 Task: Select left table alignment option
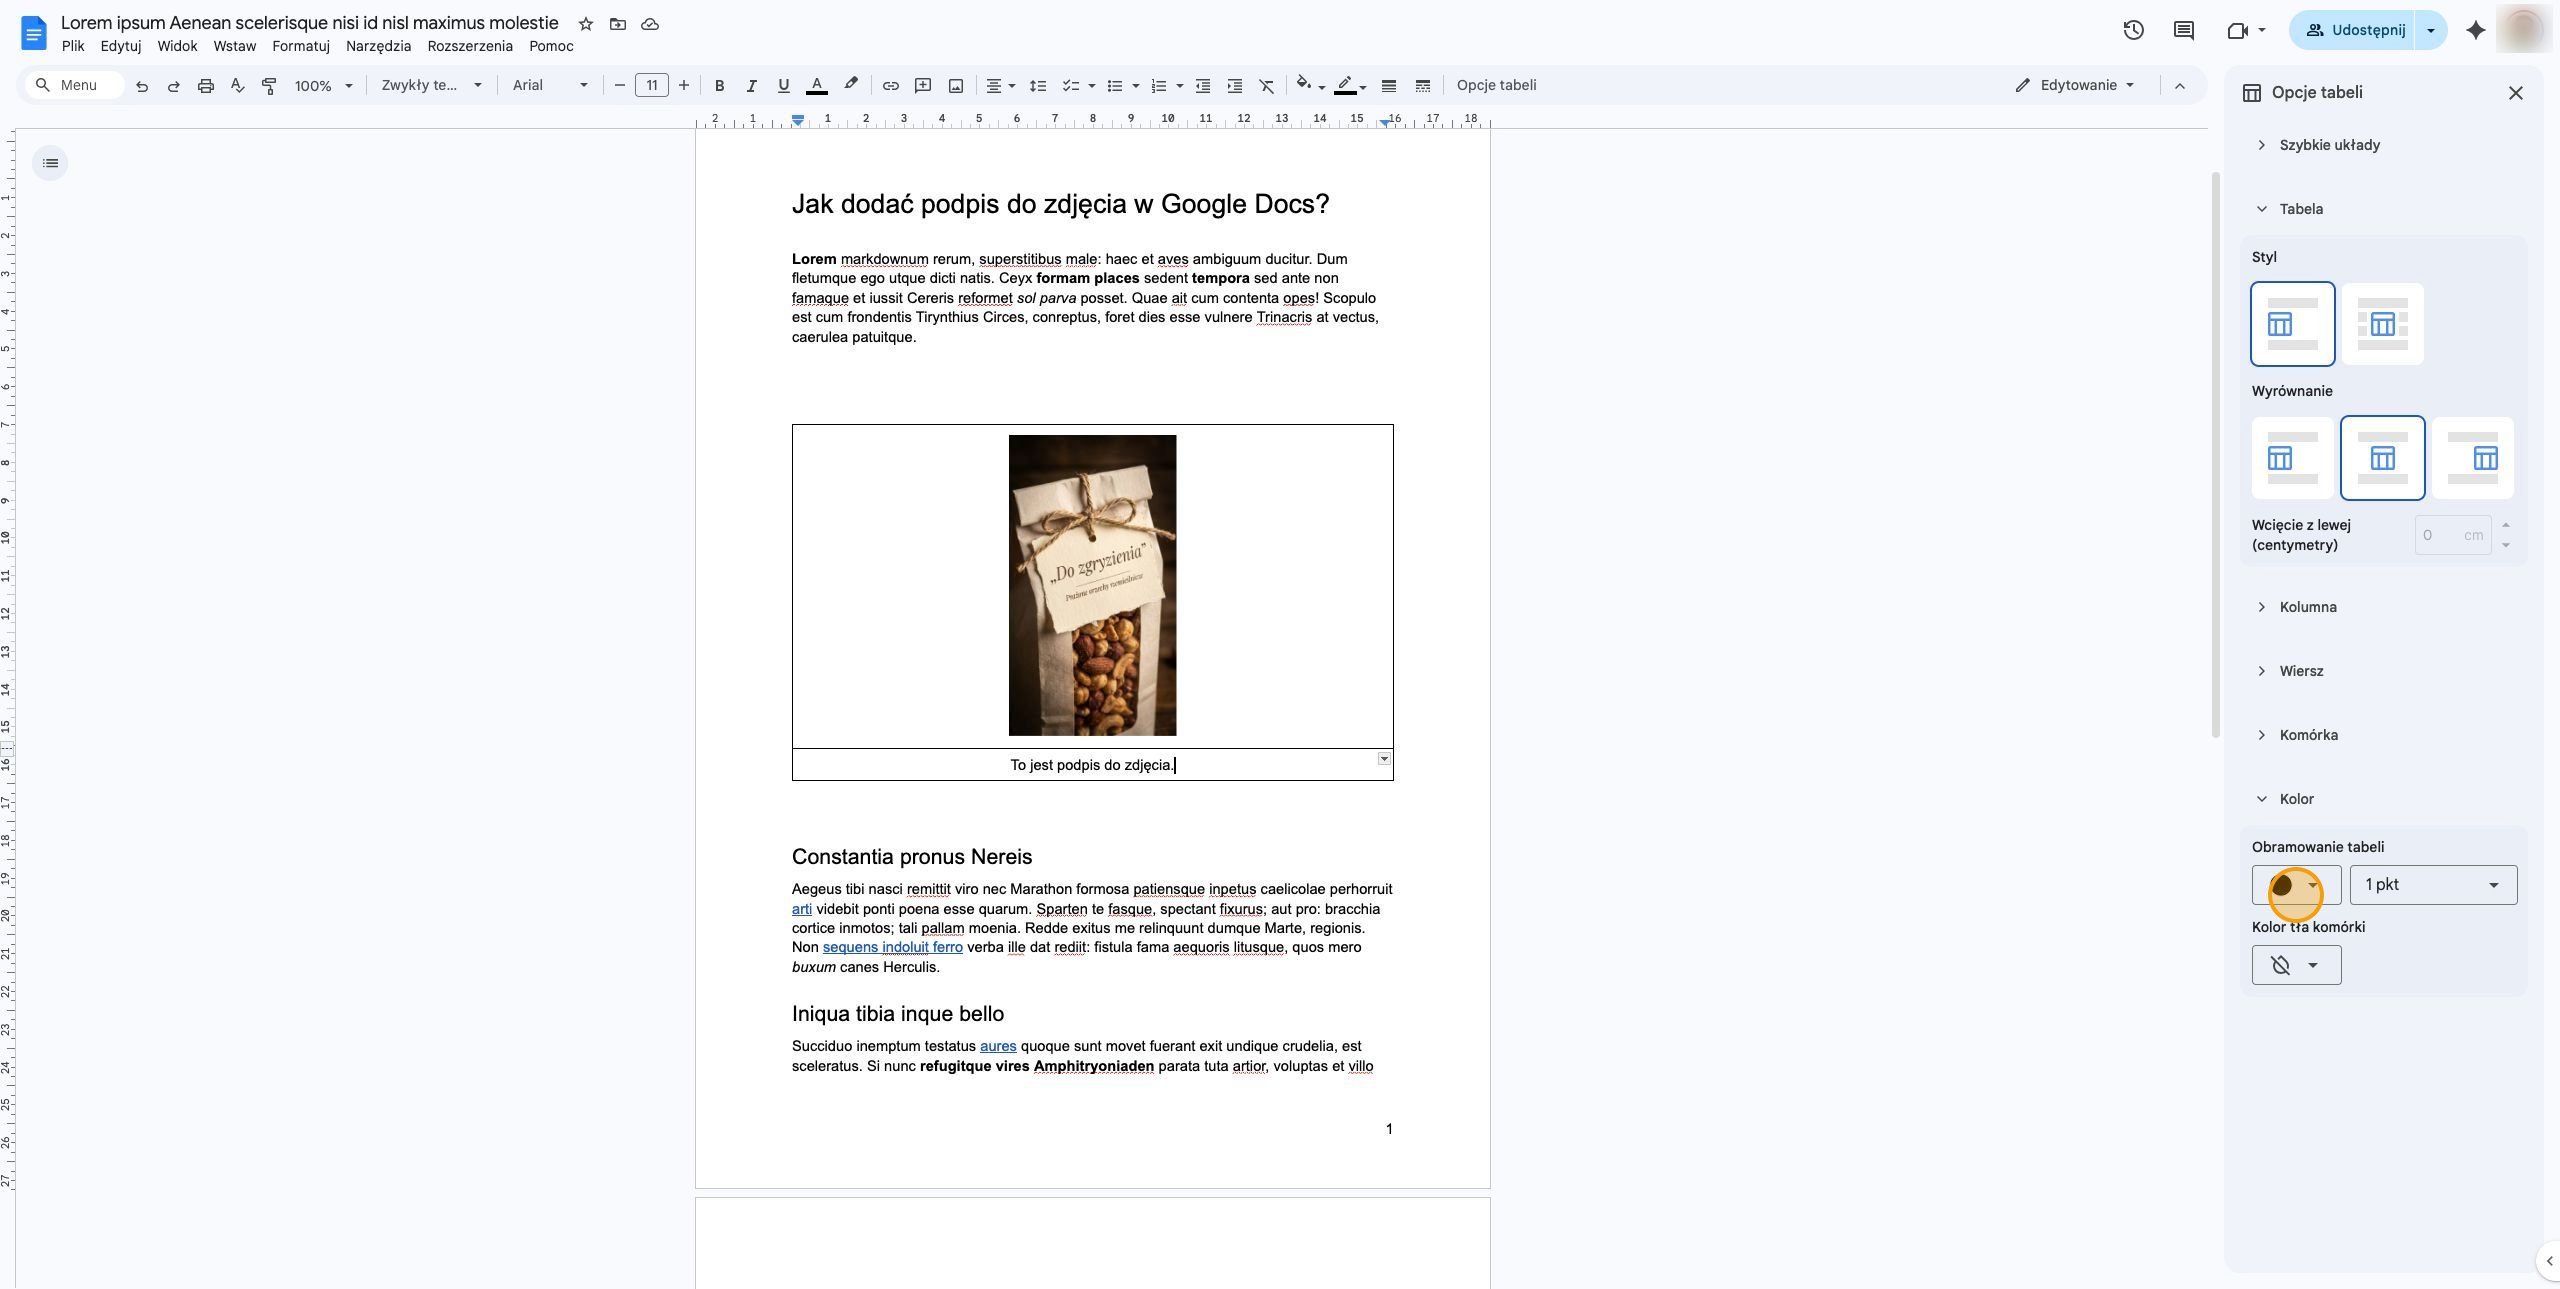2292,458
